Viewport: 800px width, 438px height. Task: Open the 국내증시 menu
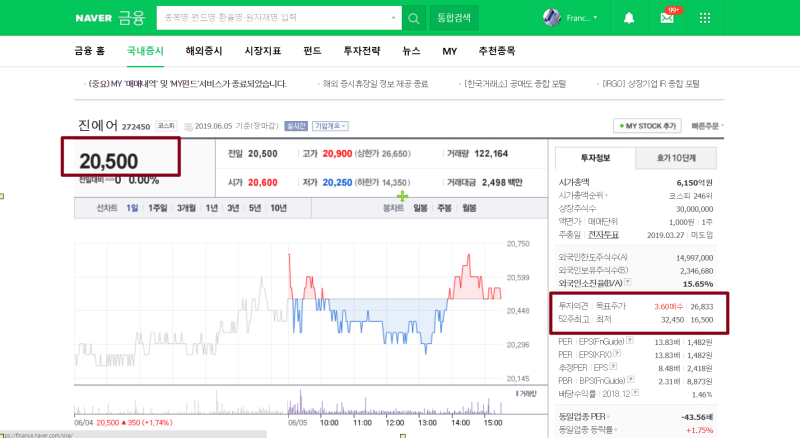[145, 51]
